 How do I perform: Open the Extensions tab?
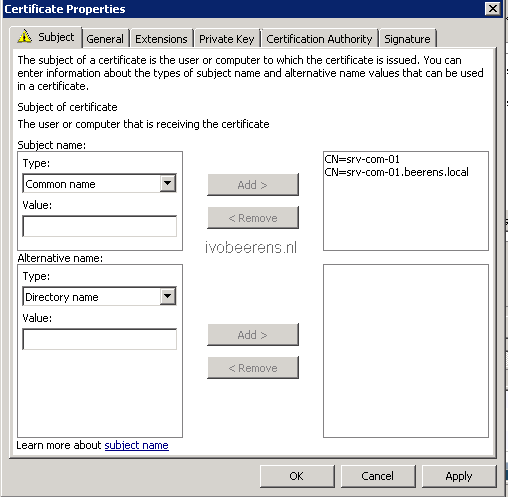pos(161,39)
